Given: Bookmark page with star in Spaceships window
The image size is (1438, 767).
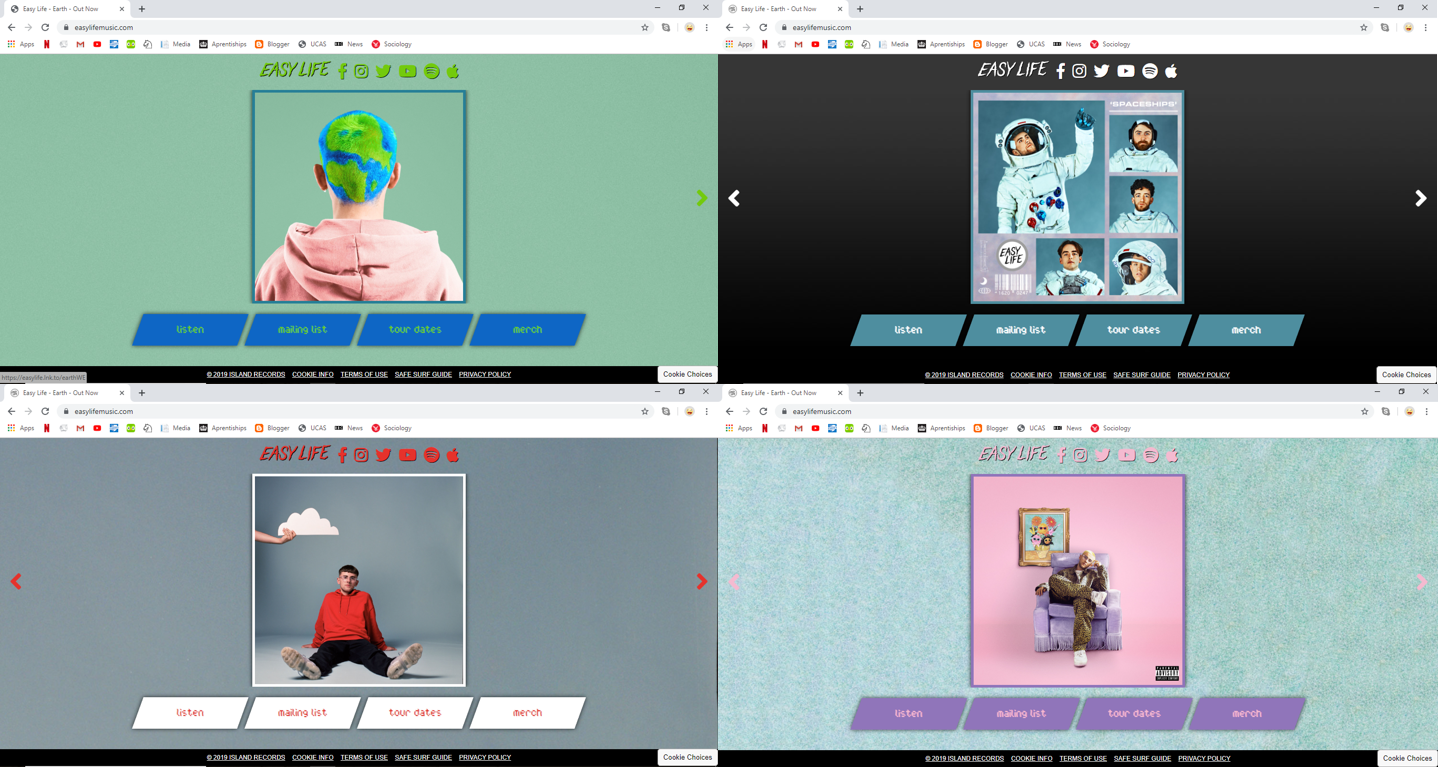Looking at the screenshot, I should pyautogui.click(x=1363, y=27).
